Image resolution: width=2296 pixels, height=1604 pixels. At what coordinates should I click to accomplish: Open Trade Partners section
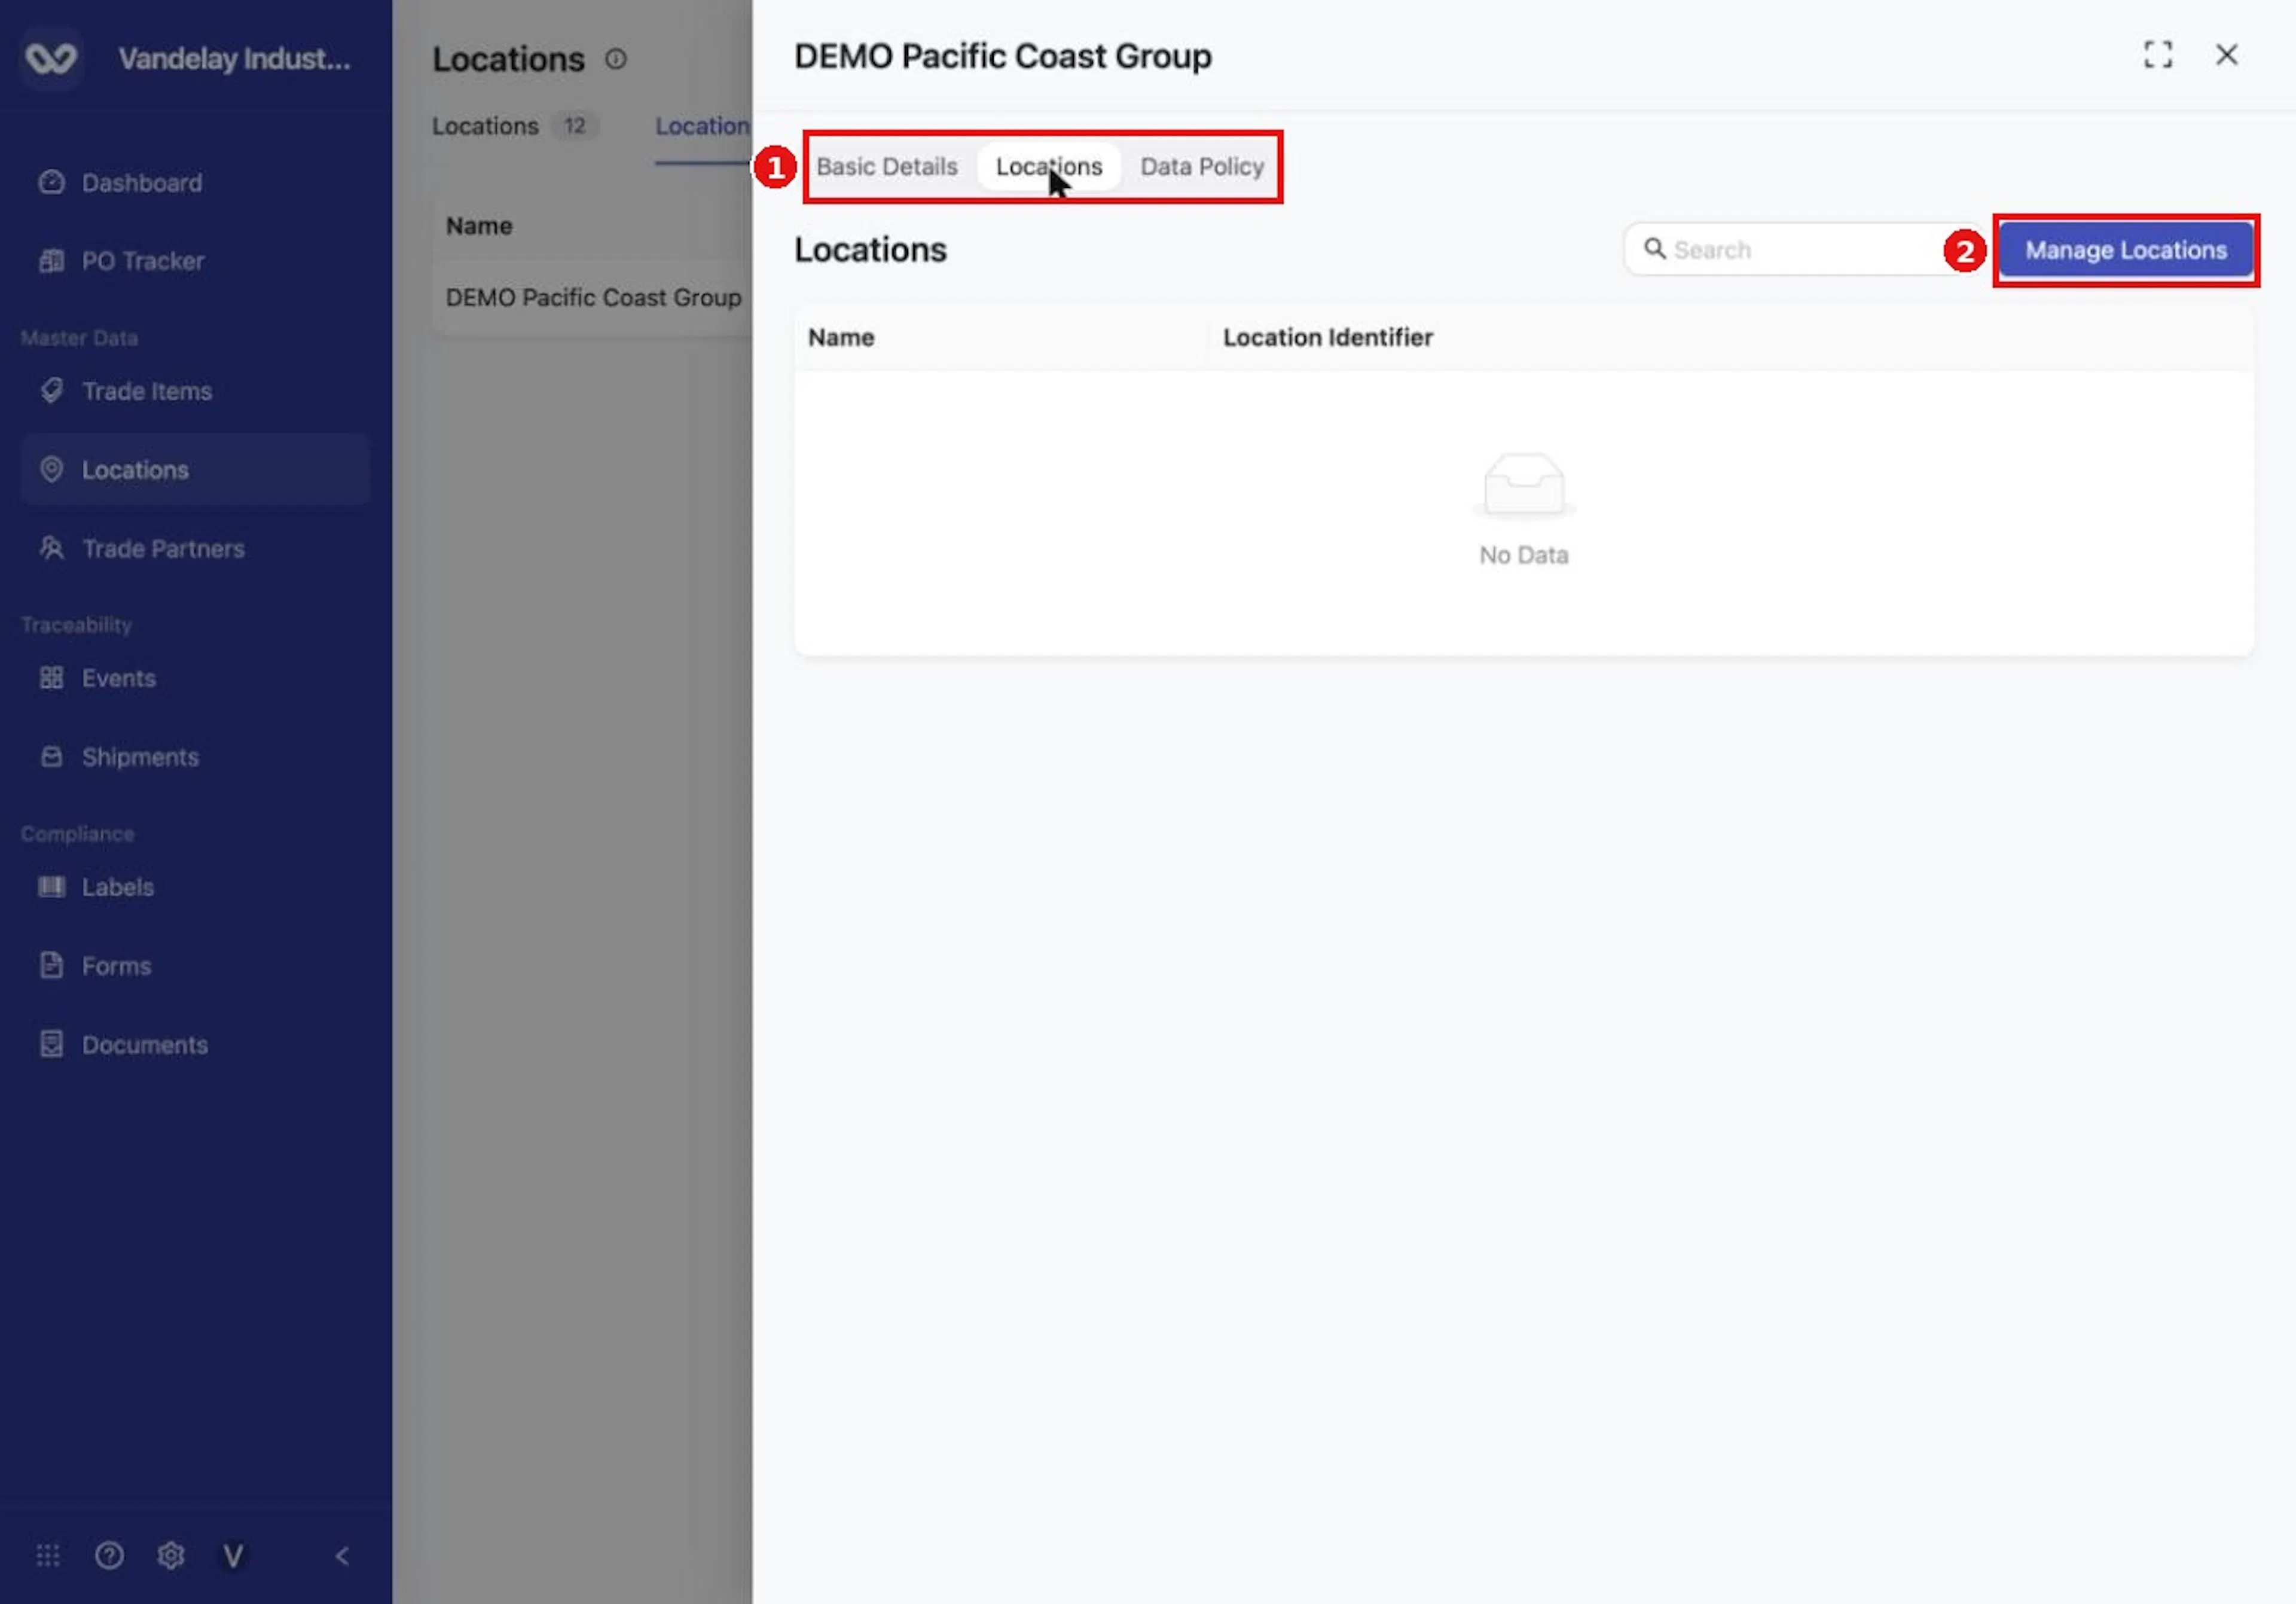point(195,549)
